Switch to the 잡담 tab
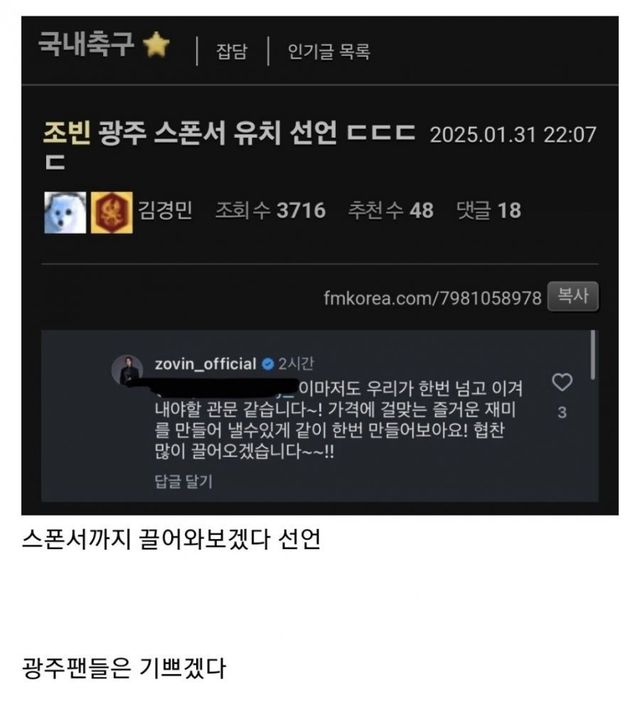640x709 pixels. 232,51
